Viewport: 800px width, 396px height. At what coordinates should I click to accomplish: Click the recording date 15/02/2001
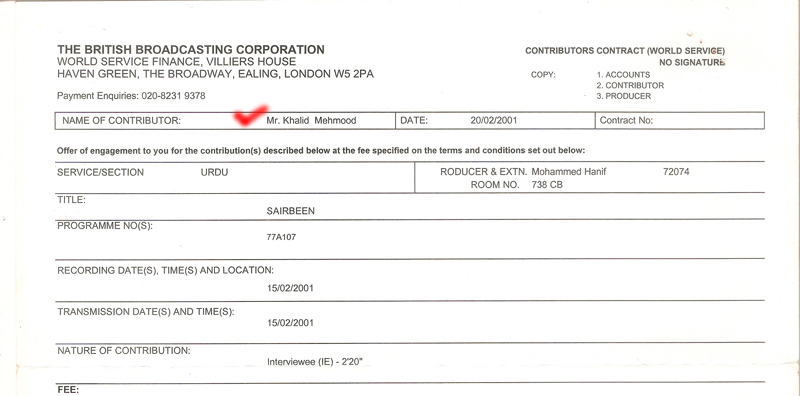coord(290,288)
